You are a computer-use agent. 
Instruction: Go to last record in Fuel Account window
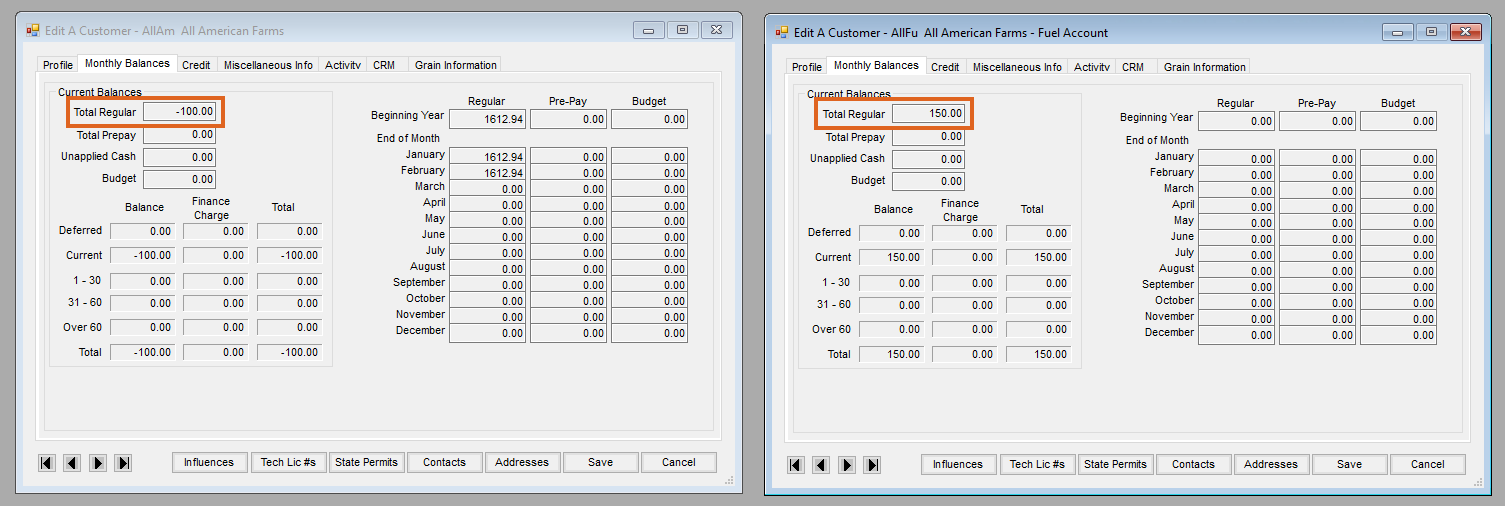click(x=872, y=465)
